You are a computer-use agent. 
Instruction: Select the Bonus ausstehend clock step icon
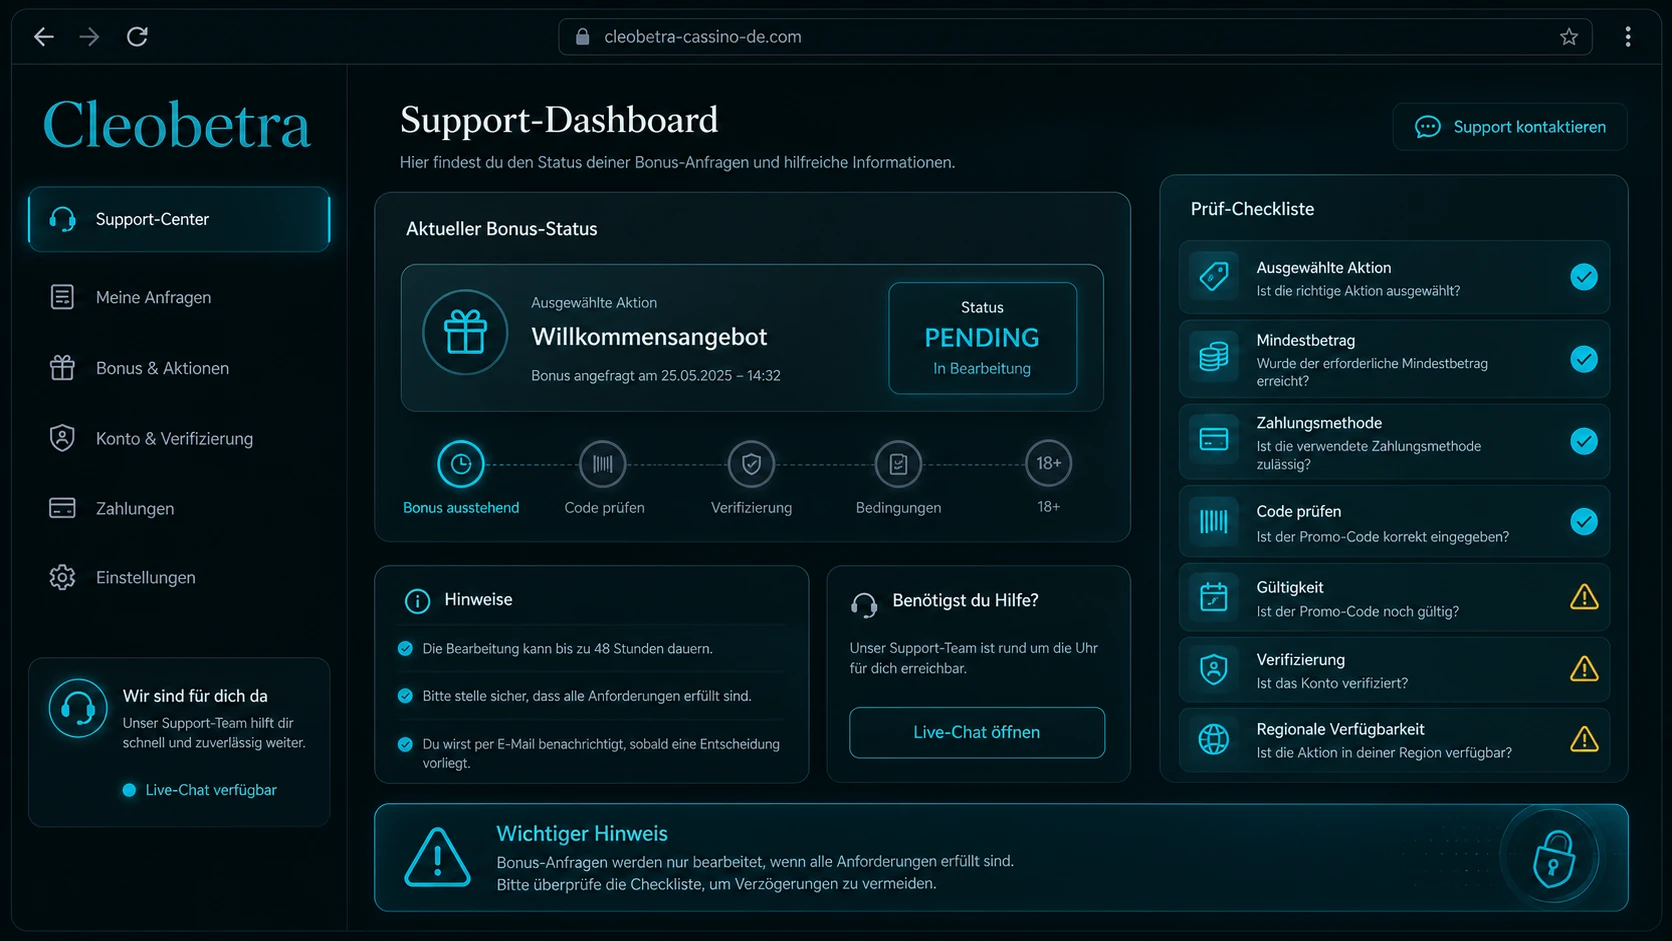click(x=461, y=464)
